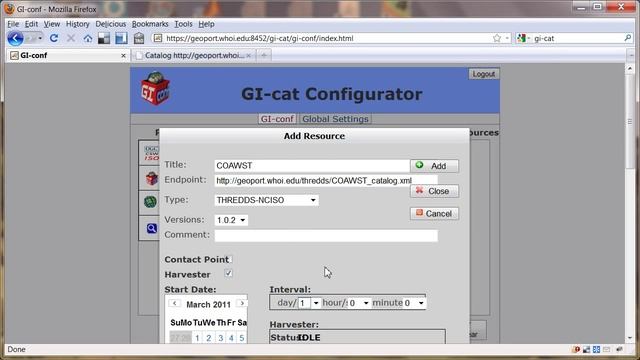
Task: Click the Cancel button
Action: pyautogui.click(x=434, y=213)
